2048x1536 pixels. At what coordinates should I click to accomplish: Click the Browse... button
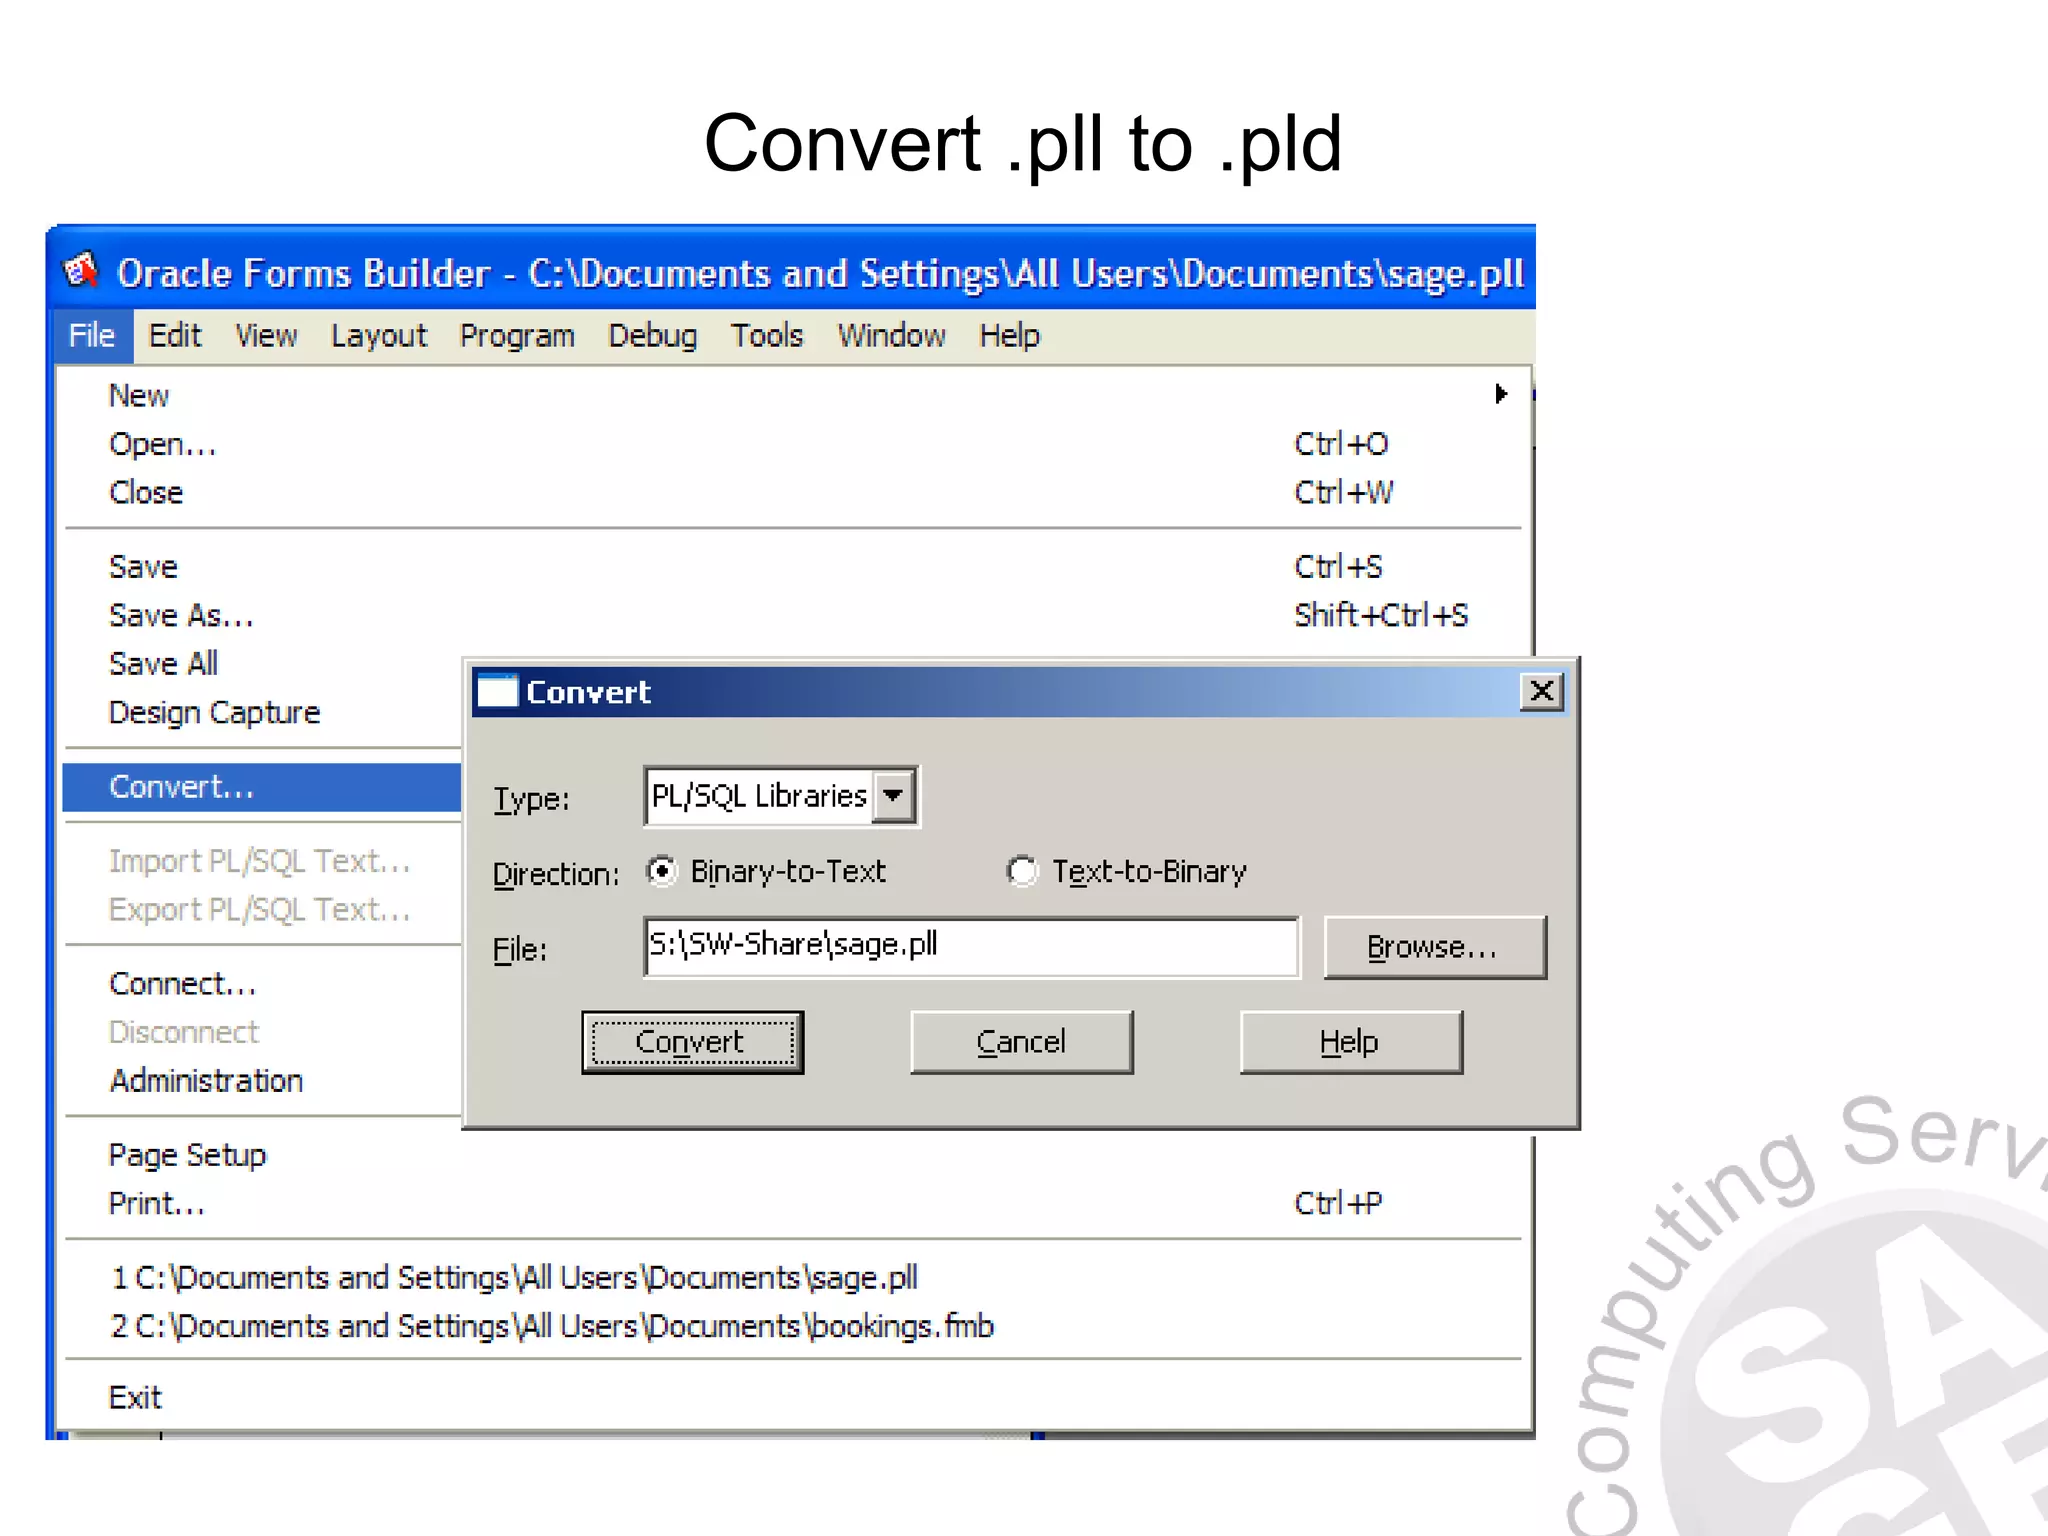coord(1434,946)
